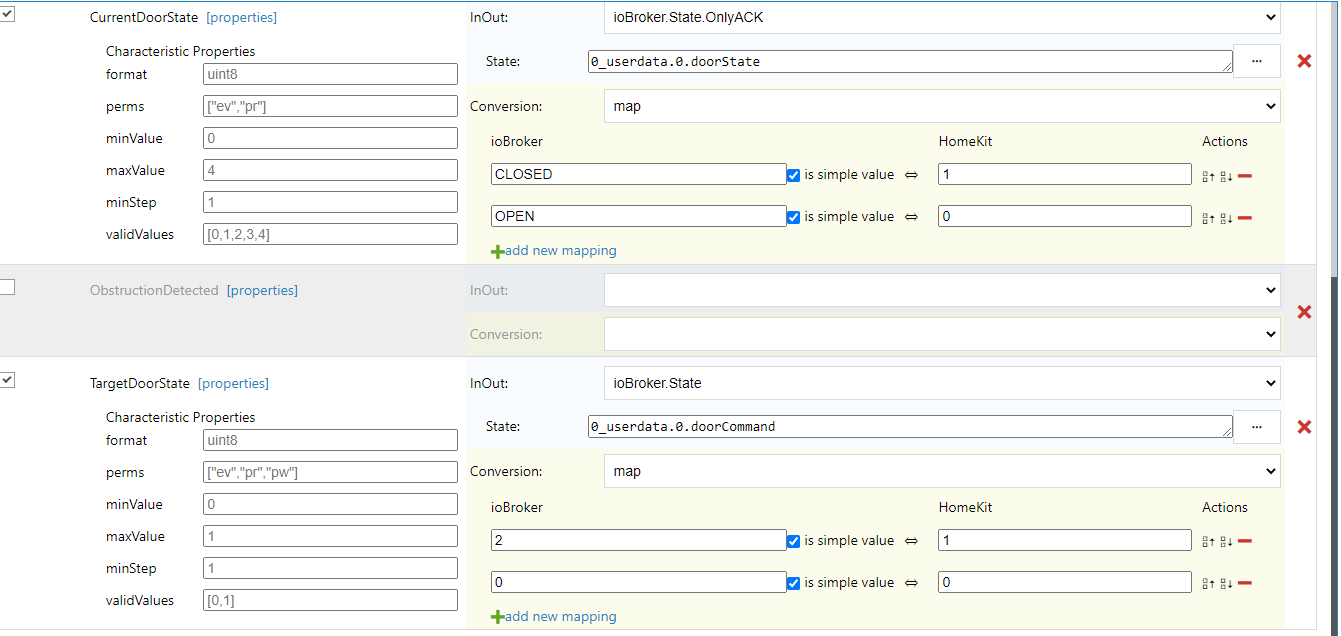1341x636 pixels.
Task: Open the CurrentDoorState Conversion dropdown
Action: click(x=942, y=106)
